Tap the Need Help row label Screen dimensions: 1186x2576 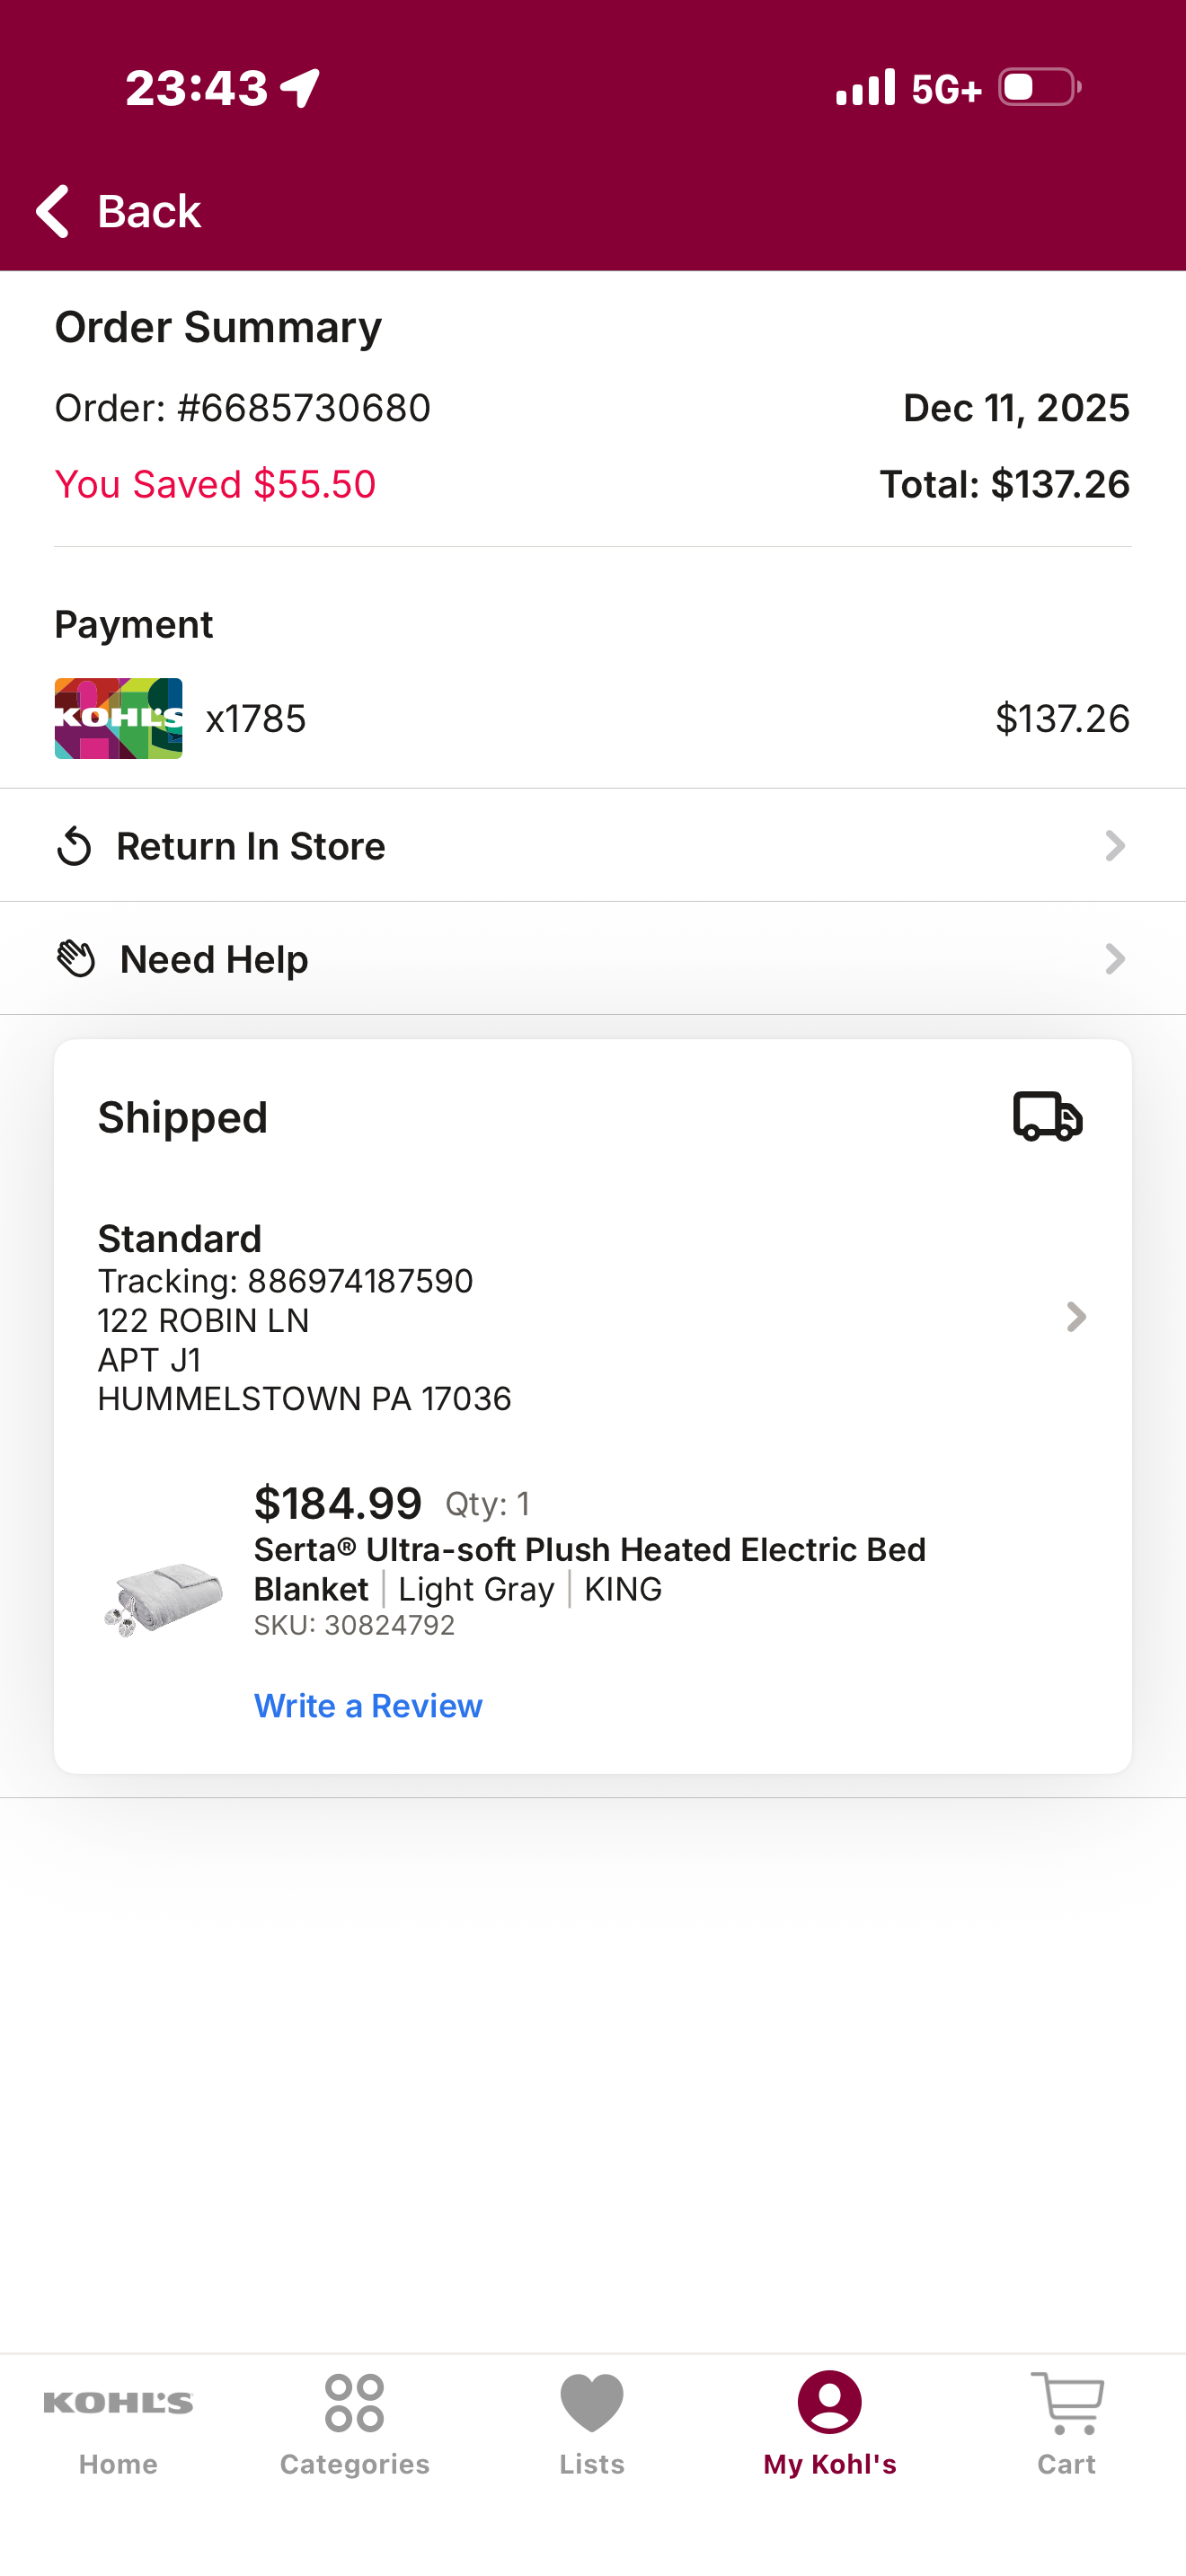coord(214,959)
